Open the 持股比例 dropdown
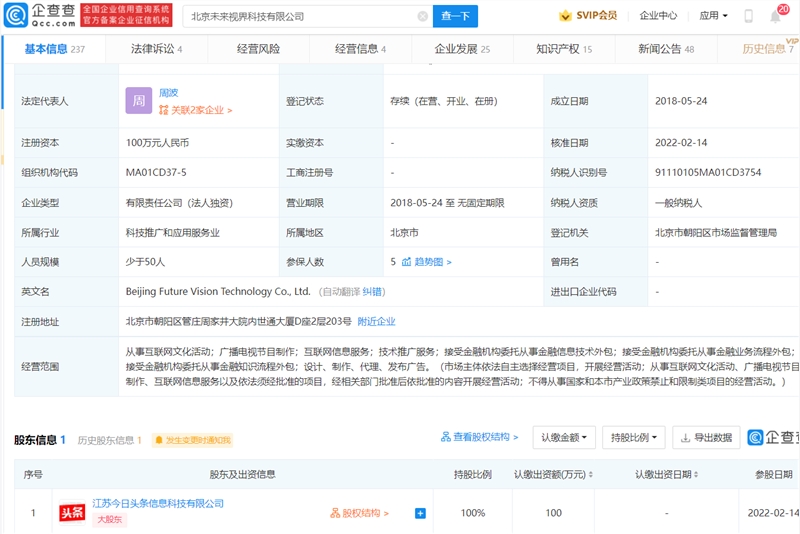This screenshot has height=534, width=800. coord(634,437)
